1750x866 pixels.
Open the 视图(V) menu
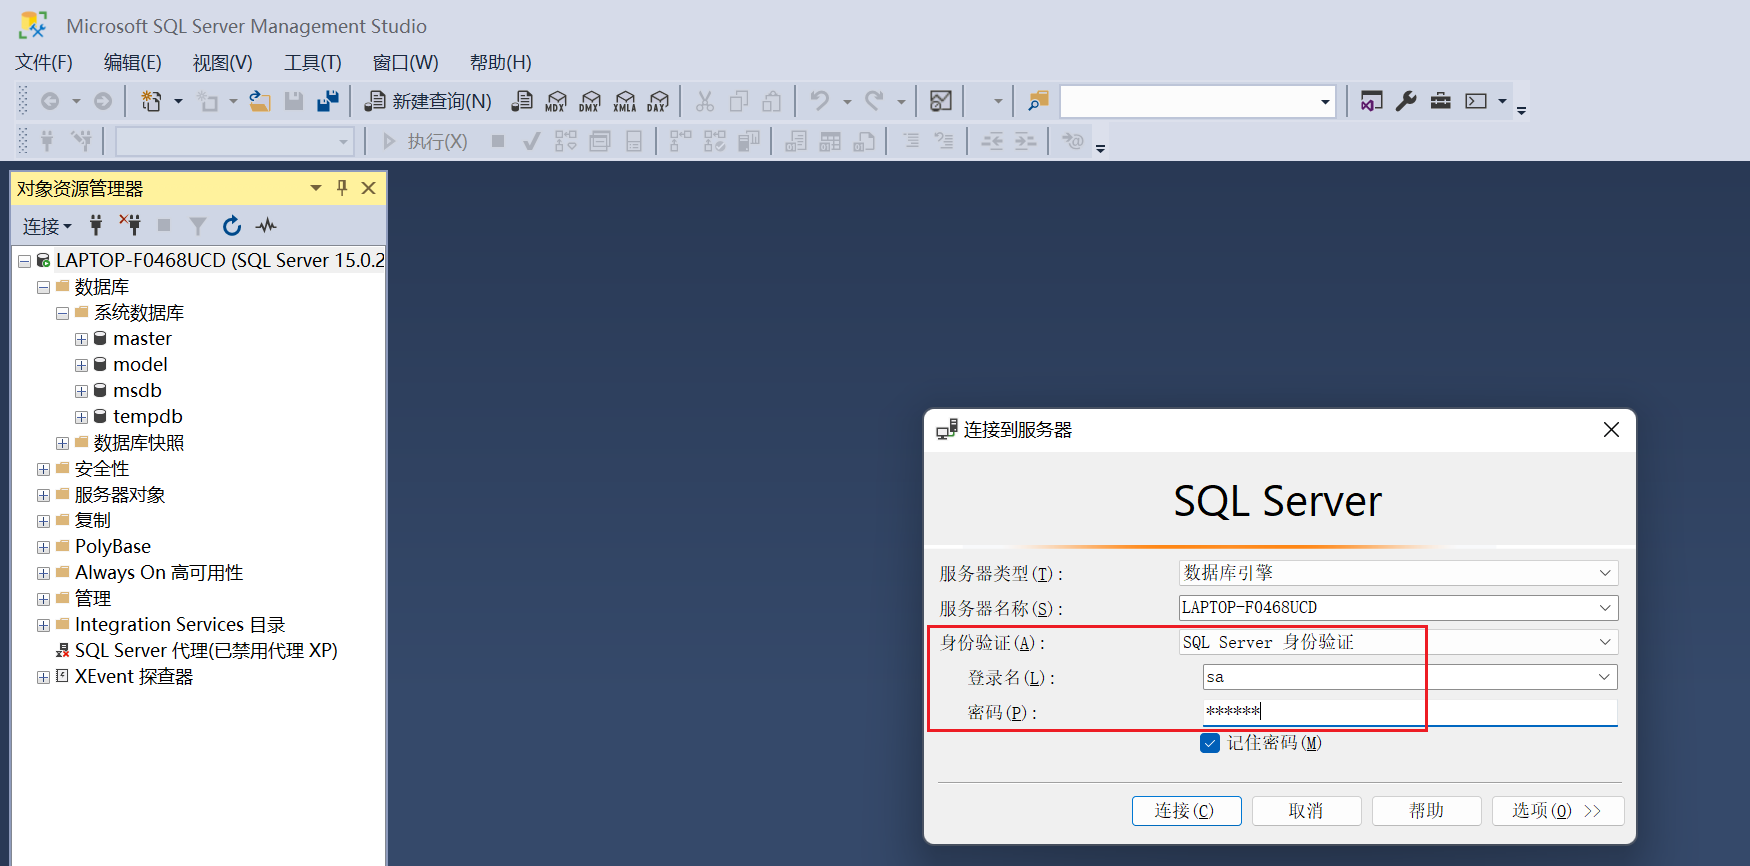pyautogui.click(x=223, y=62)
